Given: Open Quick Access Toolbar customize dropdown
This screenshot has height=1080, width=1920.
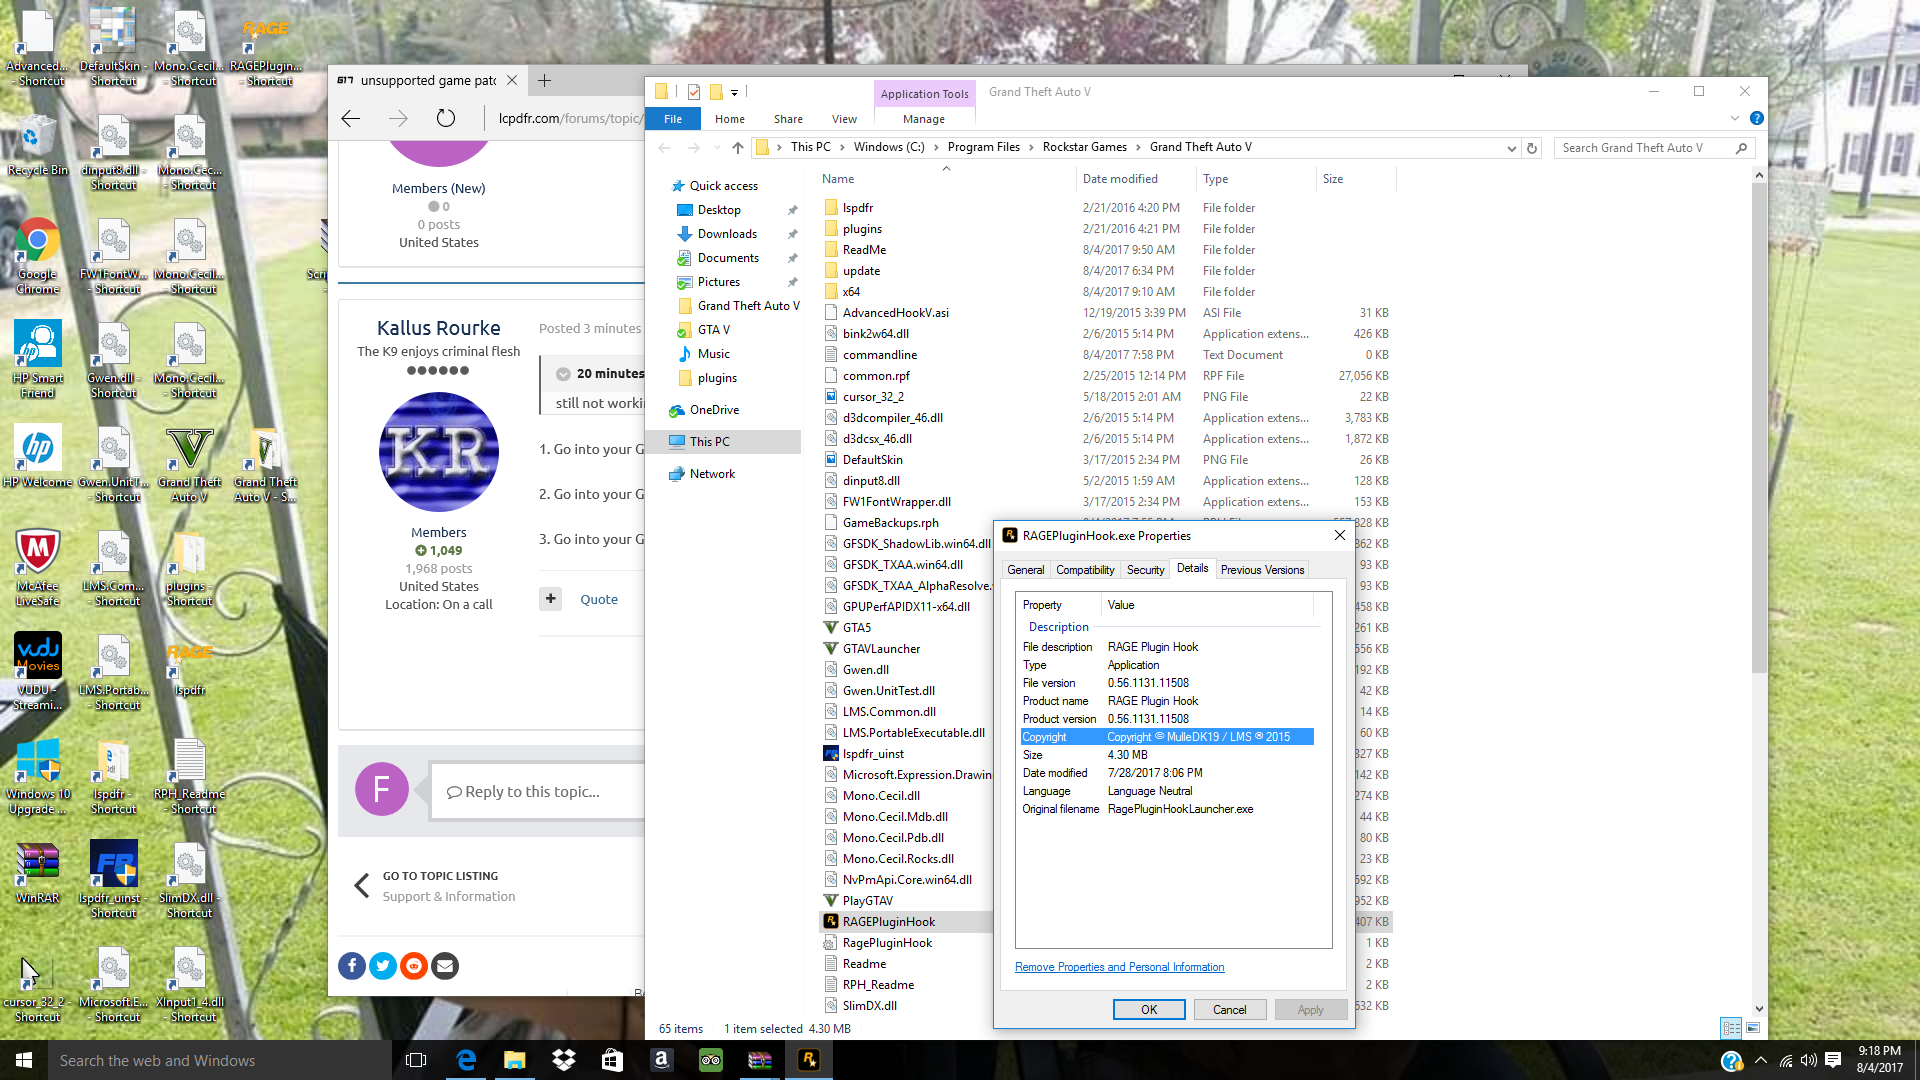Looking at the screenshot, I should 735,93.
